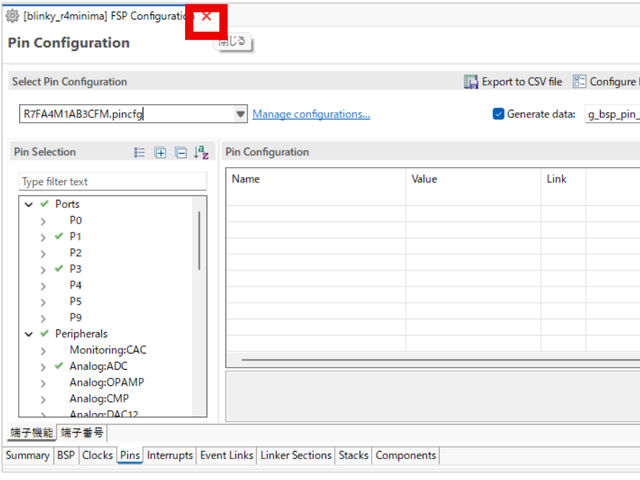Click the Configure icon beside Export
This screenshot has width=640, height=480.
579,81
